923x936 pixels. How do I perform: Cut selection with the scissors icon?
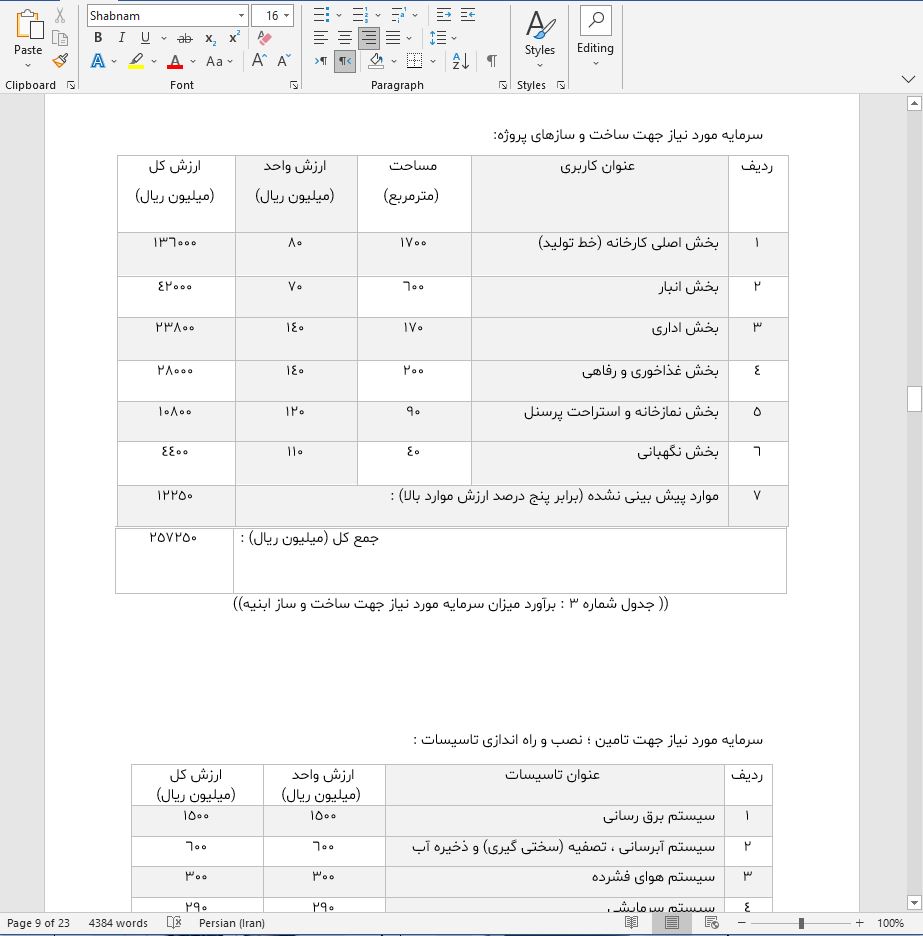[60, 16]
